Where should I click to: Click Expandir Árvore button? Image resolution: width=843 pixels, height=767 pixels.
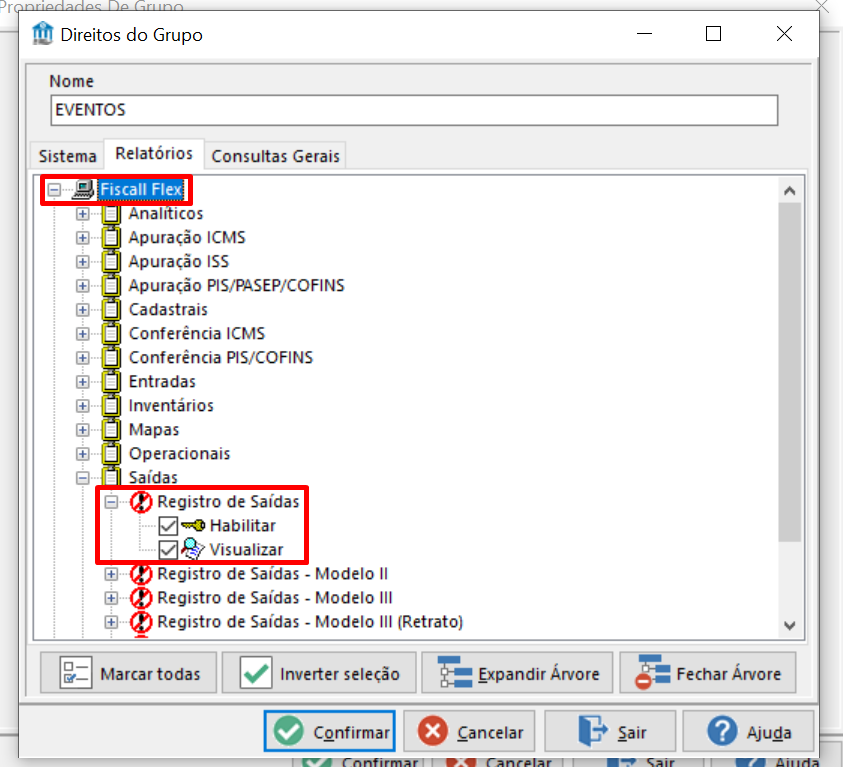point(517,673)
